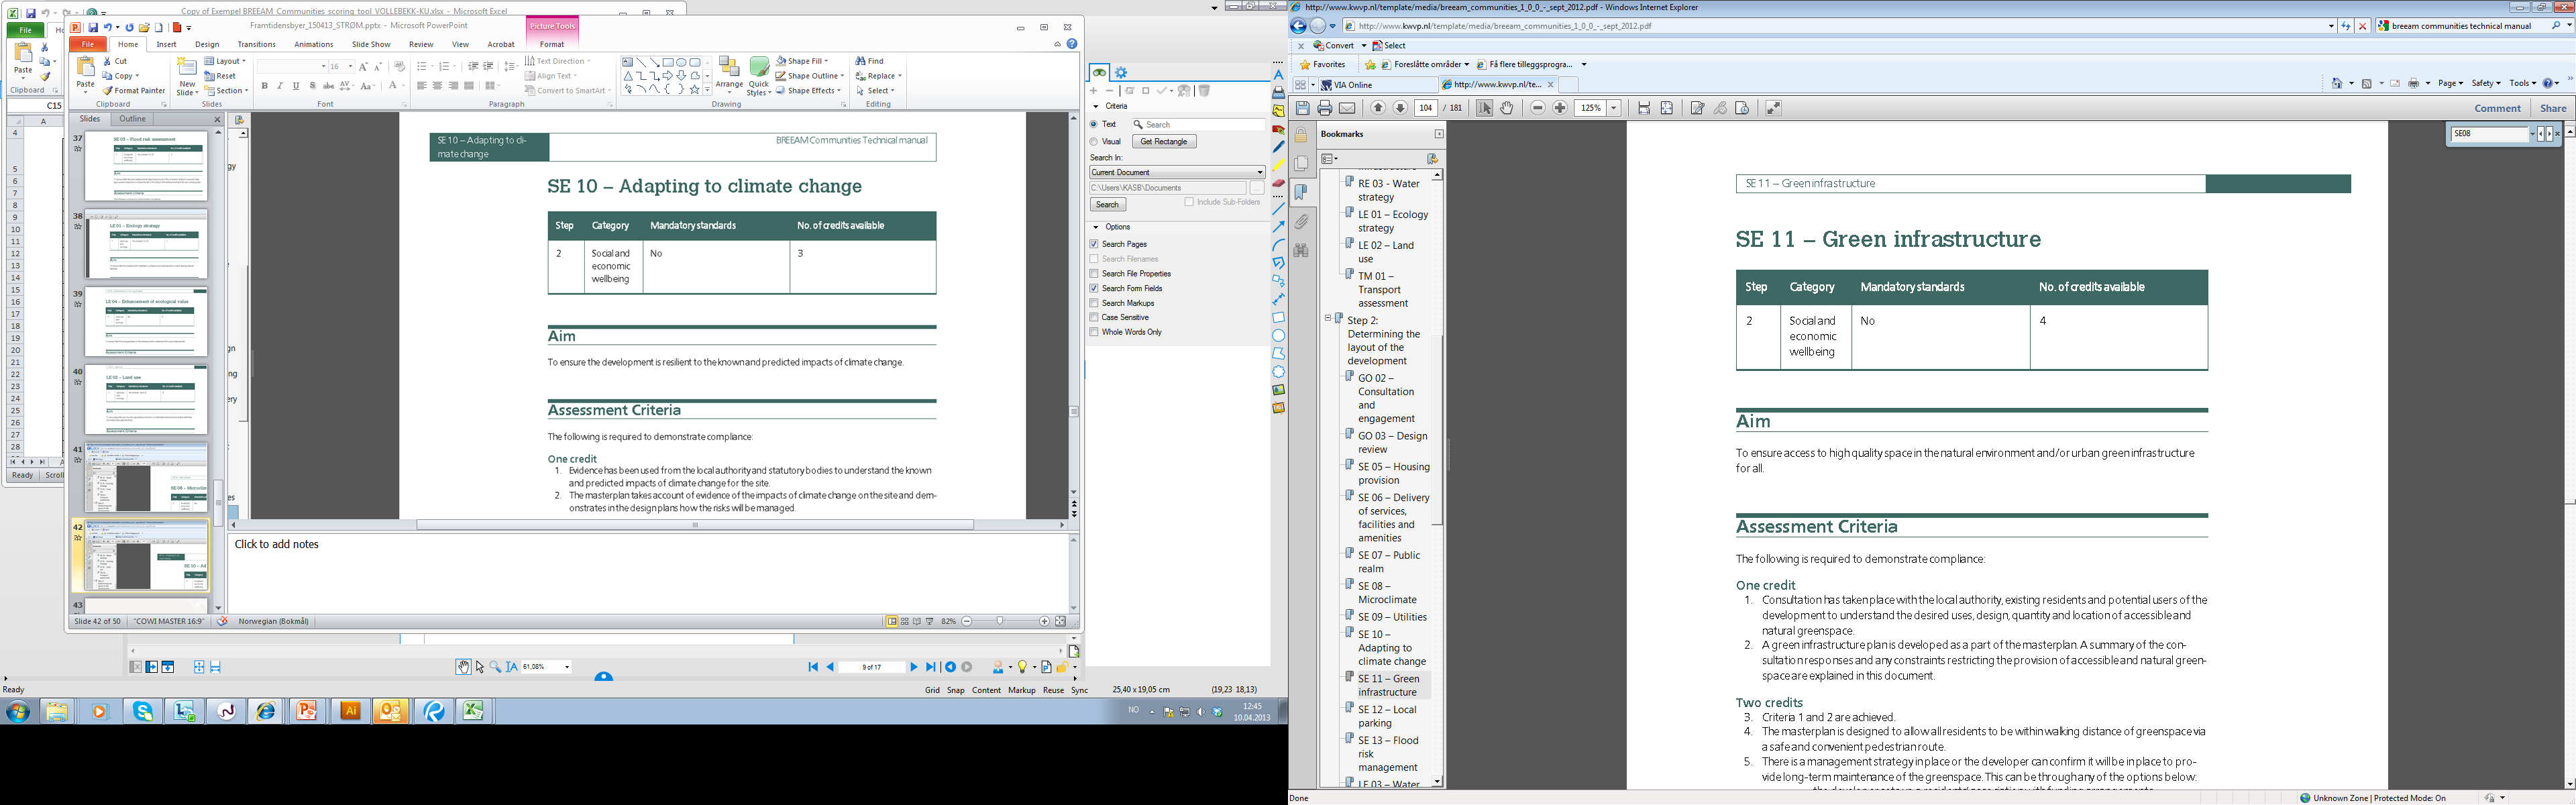Collapse the Step 2 bookmark tree node

(x=1328, y=319)
